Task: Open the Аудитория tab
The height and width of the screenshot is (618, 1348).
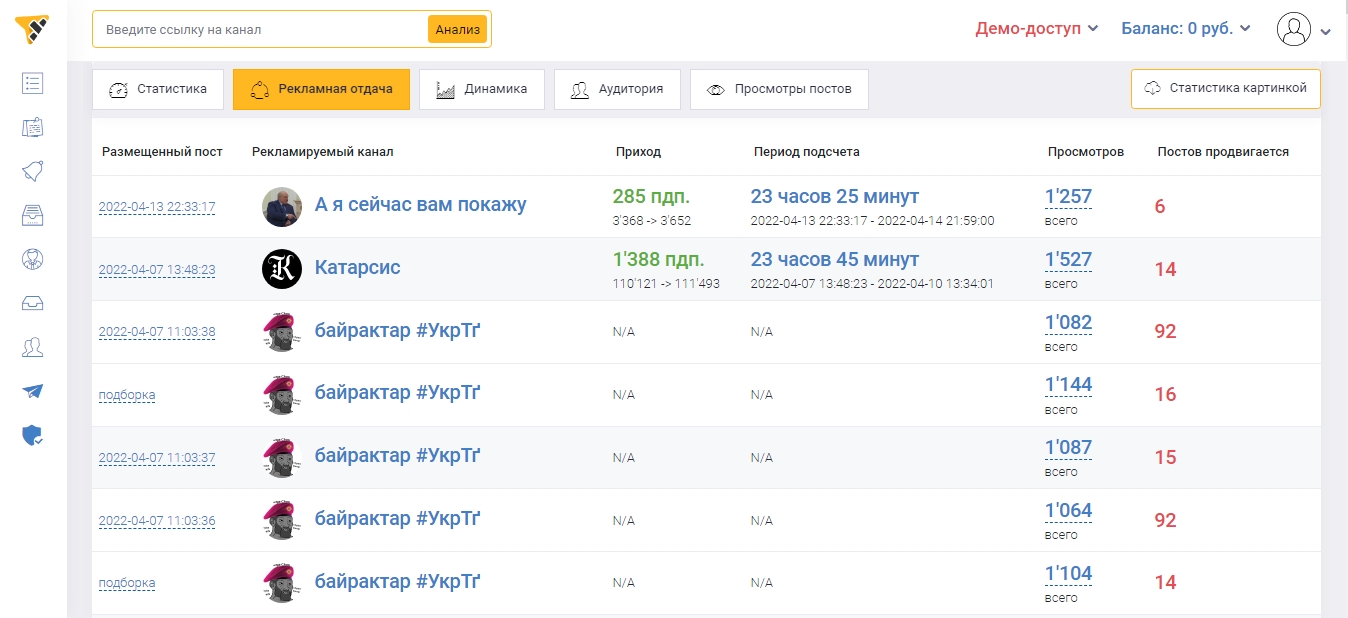Action: (x=617, y=89)
